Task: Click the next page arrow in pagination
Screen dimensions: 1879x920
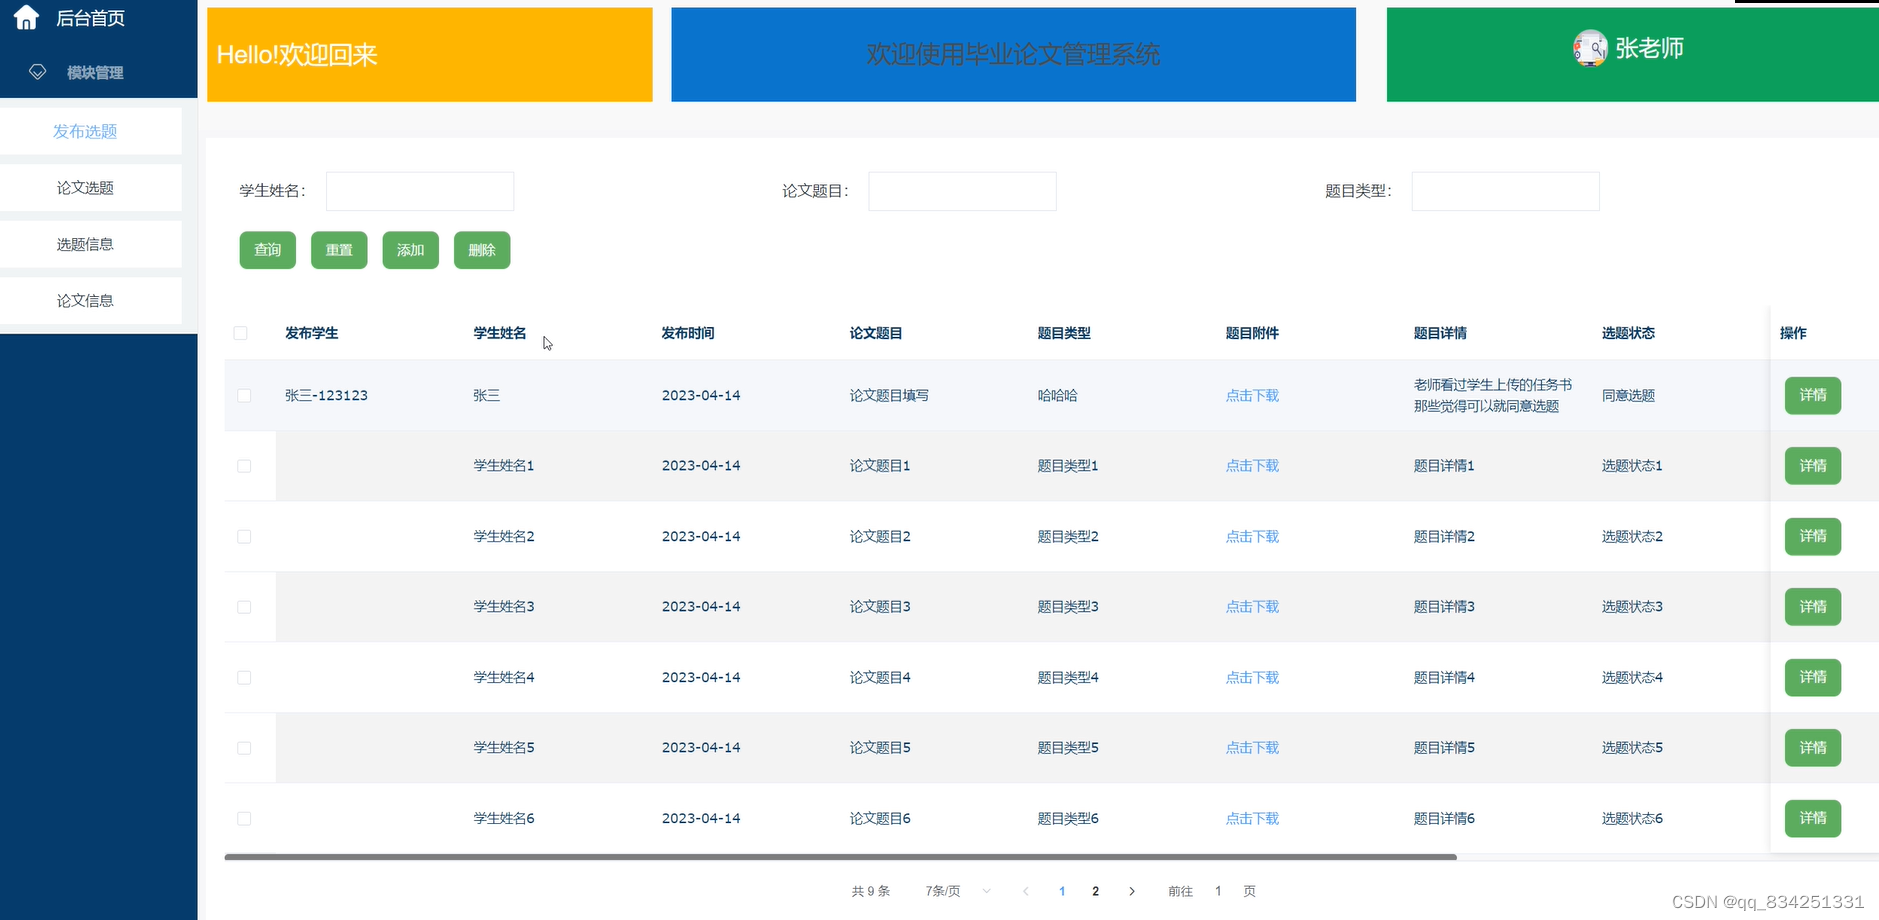Action: [1132, 890]
